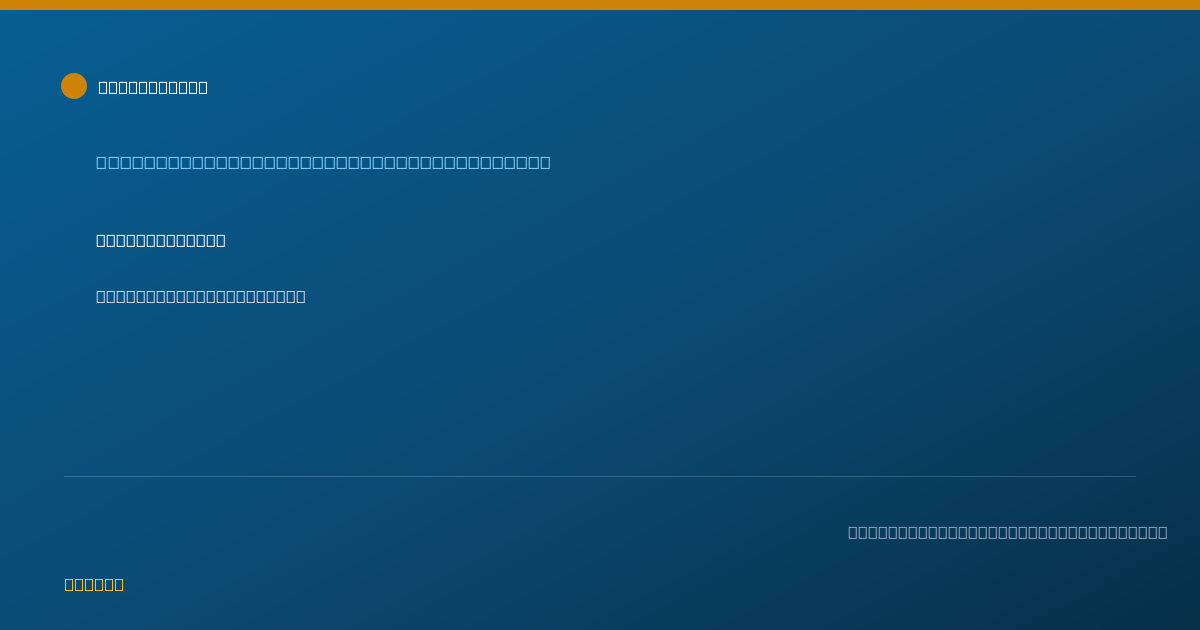Click the last character of the bottom-right footer text
The height and width of the screenshot is (630, 1200).
click(x=1163, y=532)
